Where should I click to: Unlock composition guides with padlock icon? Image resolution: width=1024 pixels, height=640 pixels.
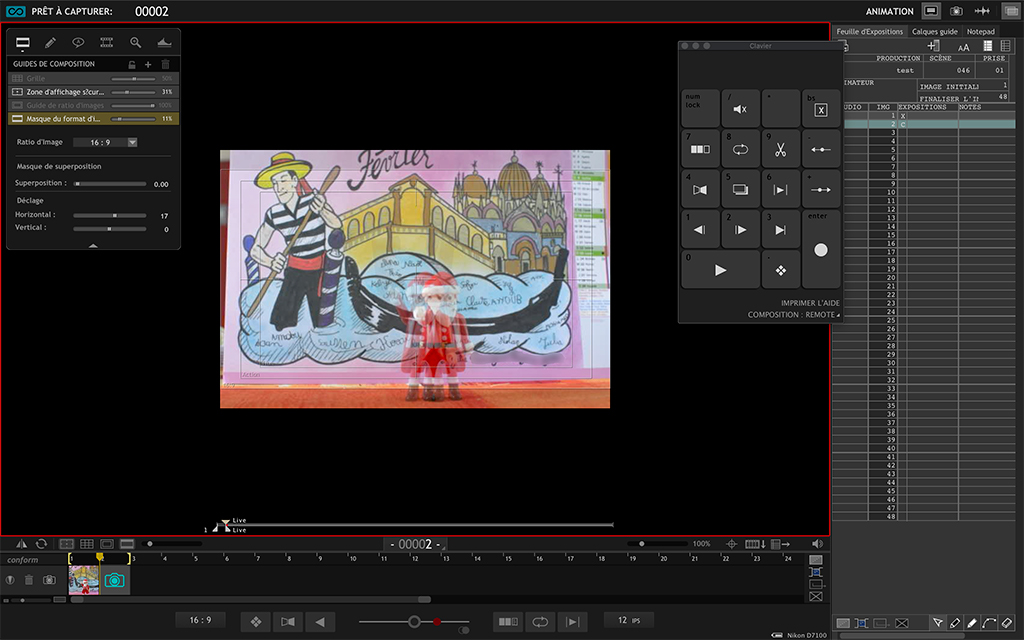pyautogui.click(x=132, y=64)
